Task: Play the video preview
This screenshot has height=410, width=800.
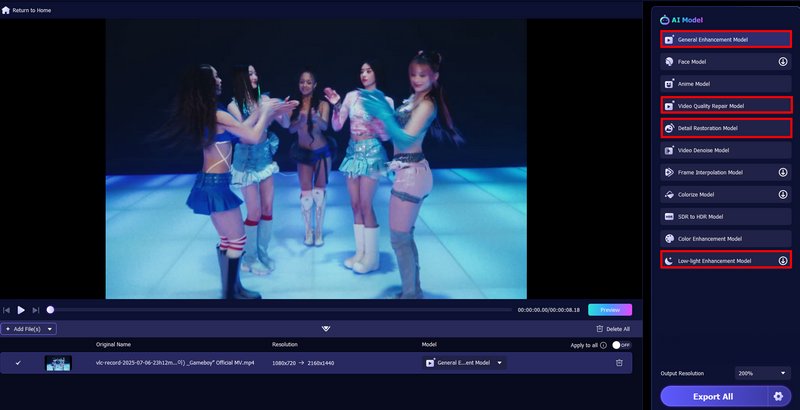Action: point(21,310)
